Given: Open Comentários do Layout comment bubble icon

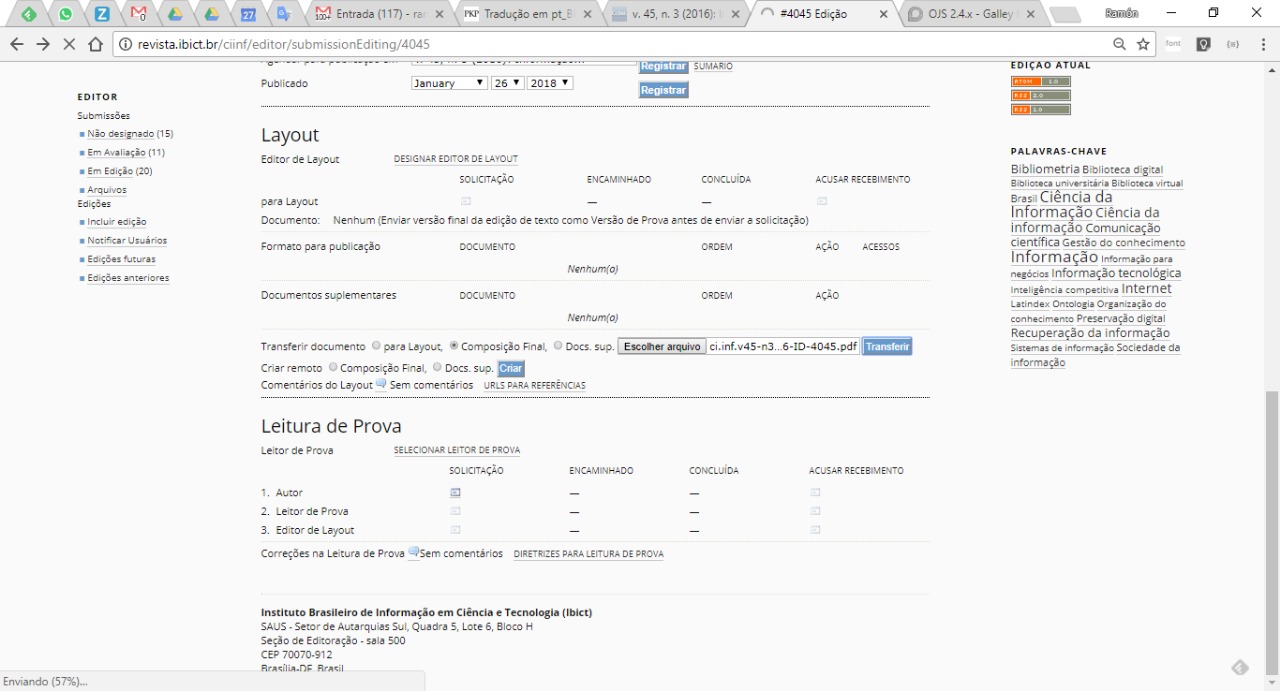Looking at the screenshot, I should [381, 384].
